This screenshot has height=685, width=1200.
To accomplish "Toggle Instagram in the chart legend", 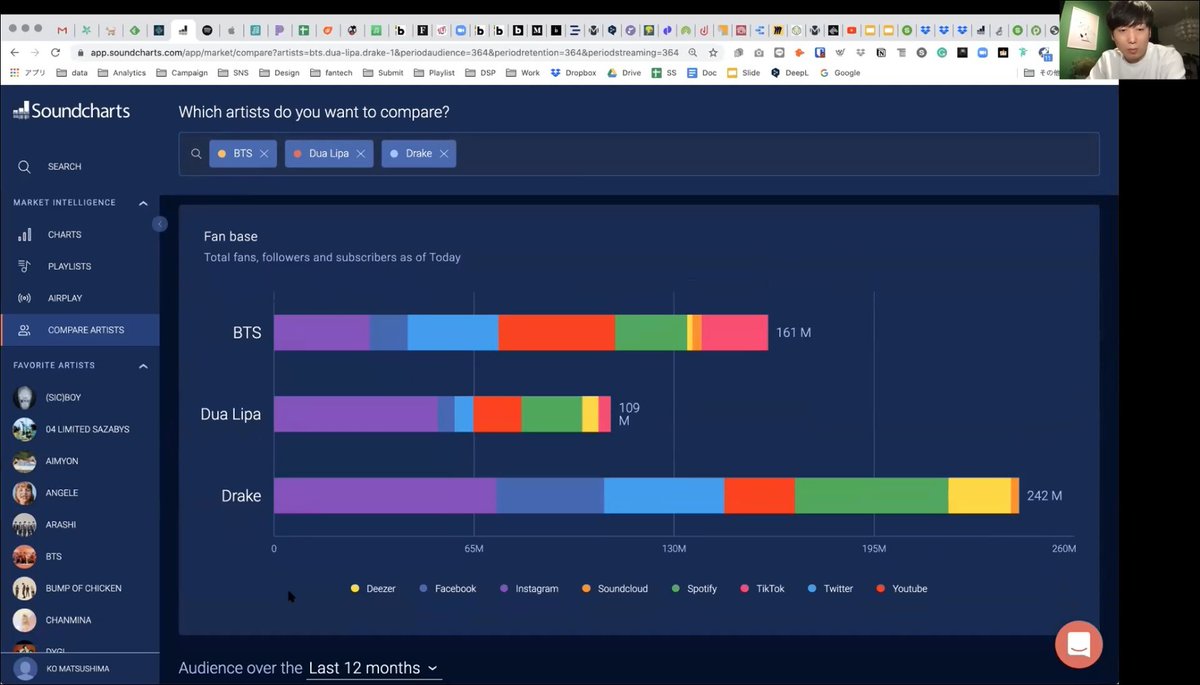I will pos(529,589).
